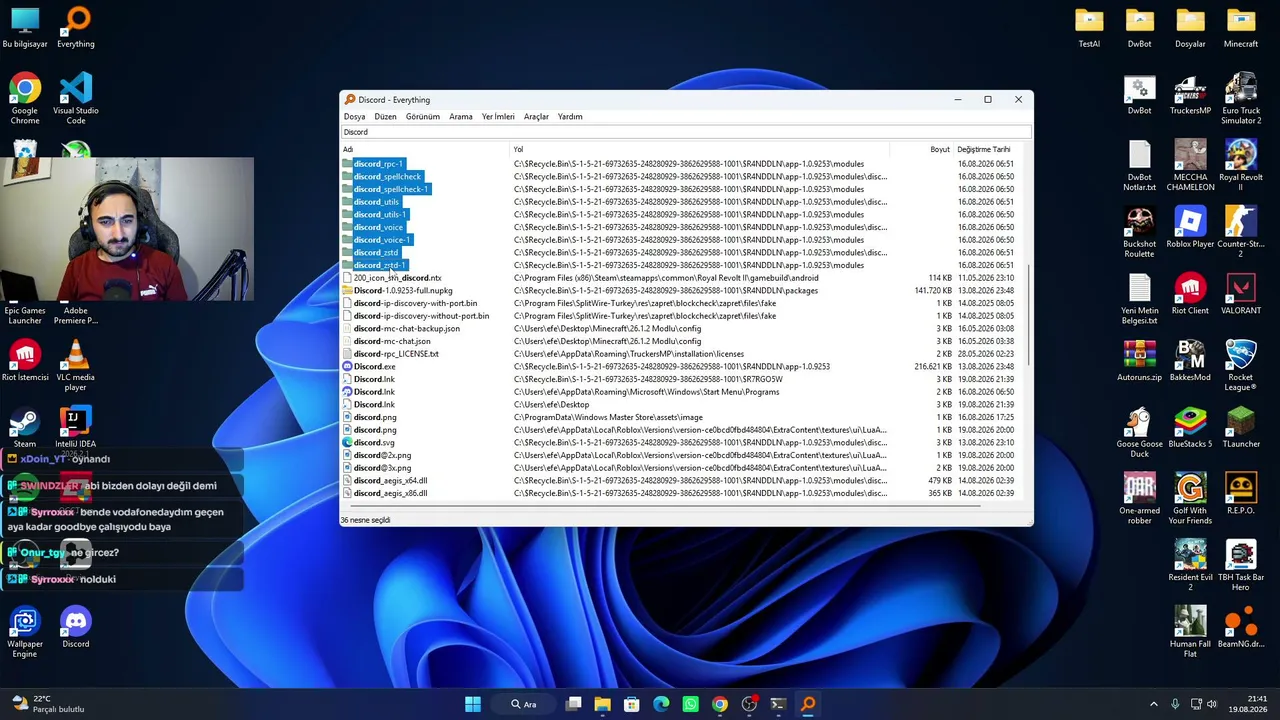
Task: Show hidden system tray icons
Action: click(1153, 704)
